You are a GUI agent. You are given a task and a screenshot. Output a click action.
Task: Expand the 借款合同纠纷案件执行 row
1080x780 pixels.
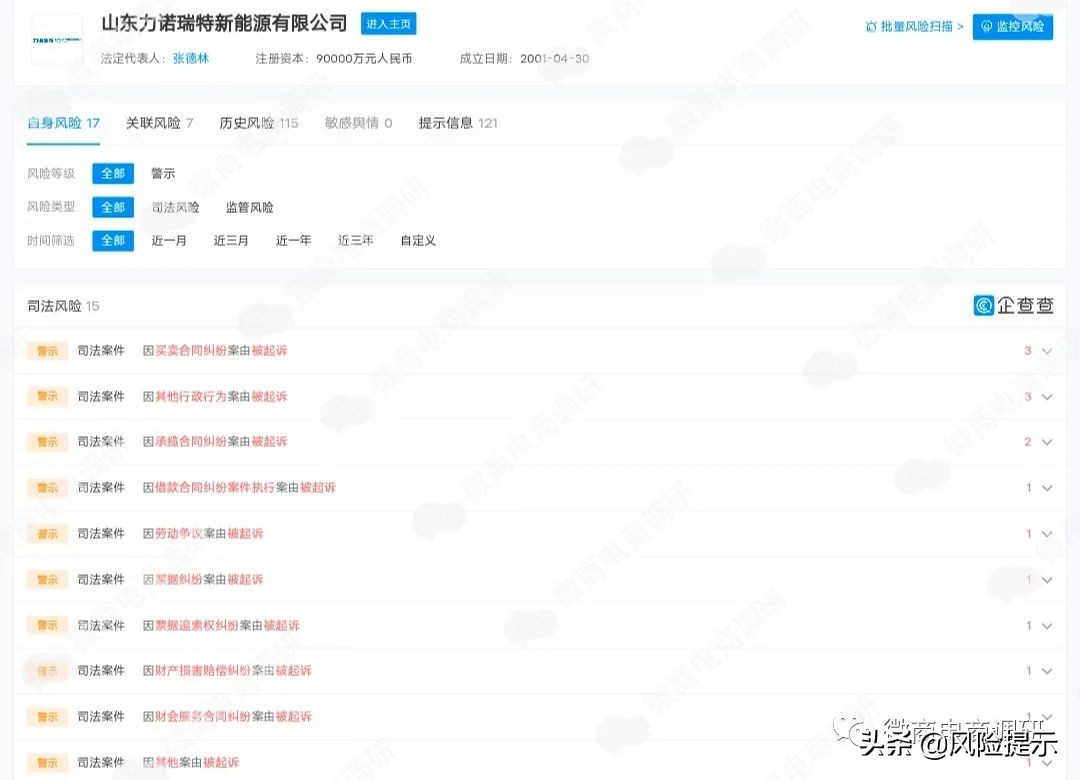pyautogui.click(x=1046, y=488)
